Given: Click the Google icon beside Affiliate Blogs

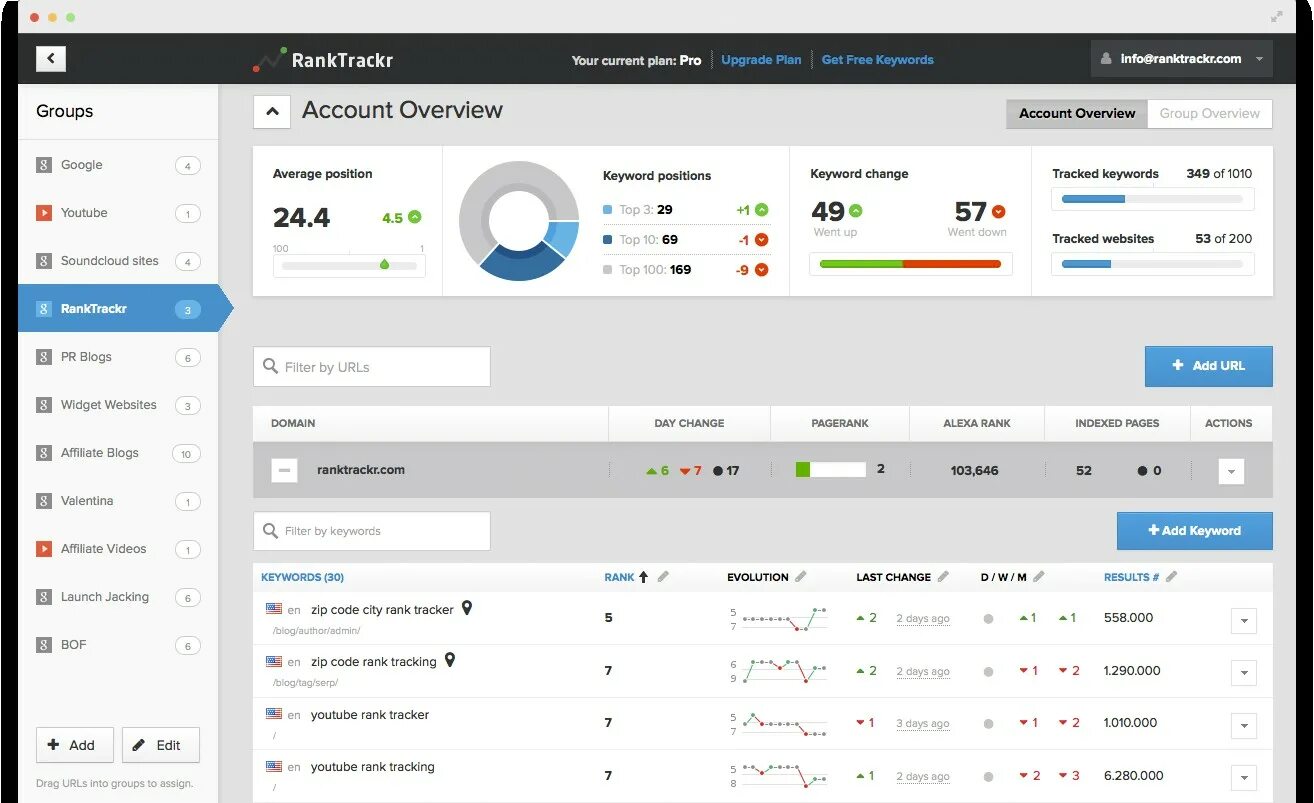Looking at the screenshot, I should click(43, 453).
